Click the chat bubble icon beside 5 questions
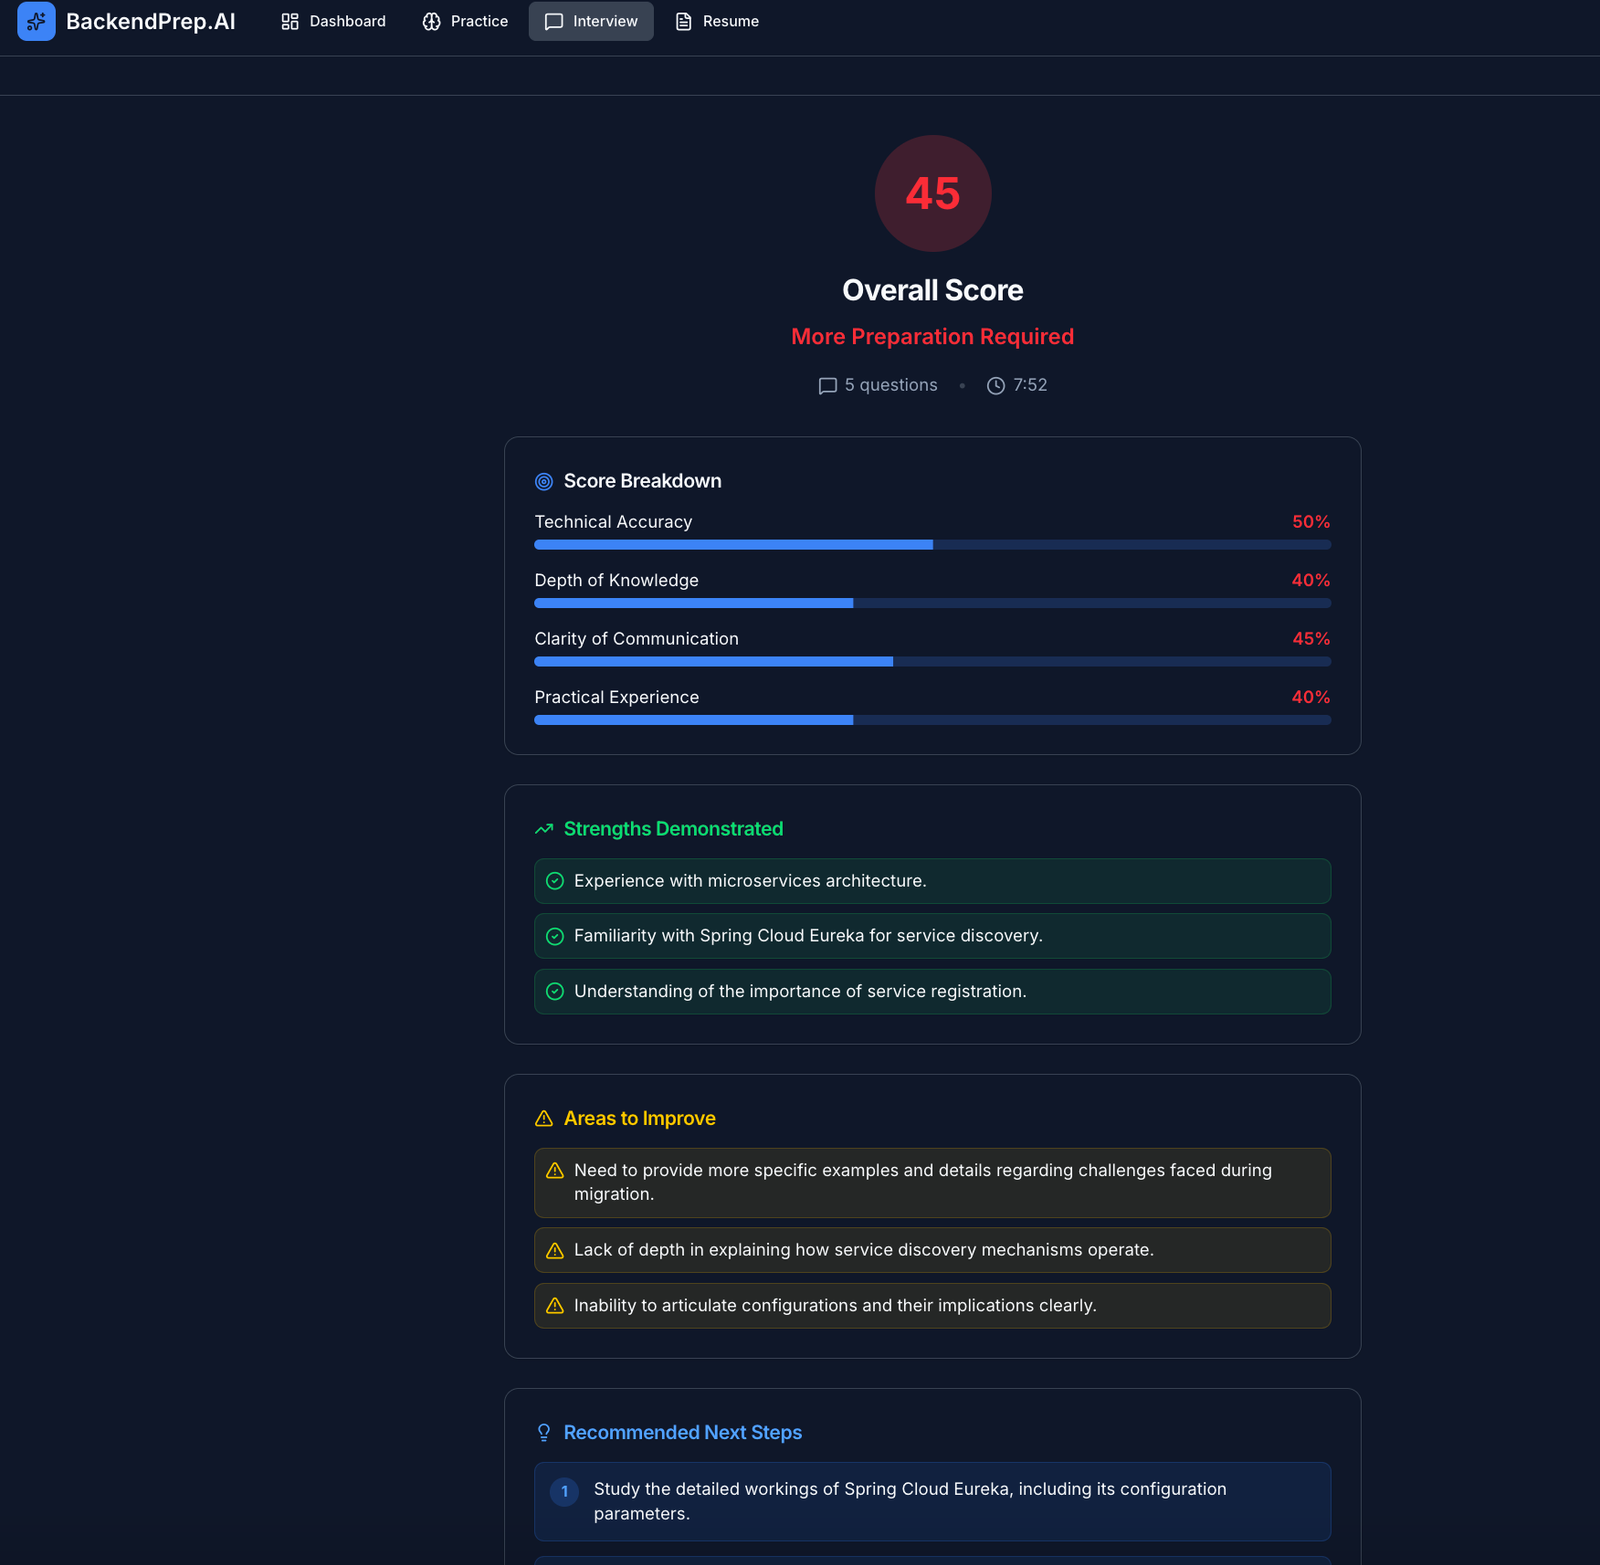The image size is (1600, 1565). (x=827, y=386)
